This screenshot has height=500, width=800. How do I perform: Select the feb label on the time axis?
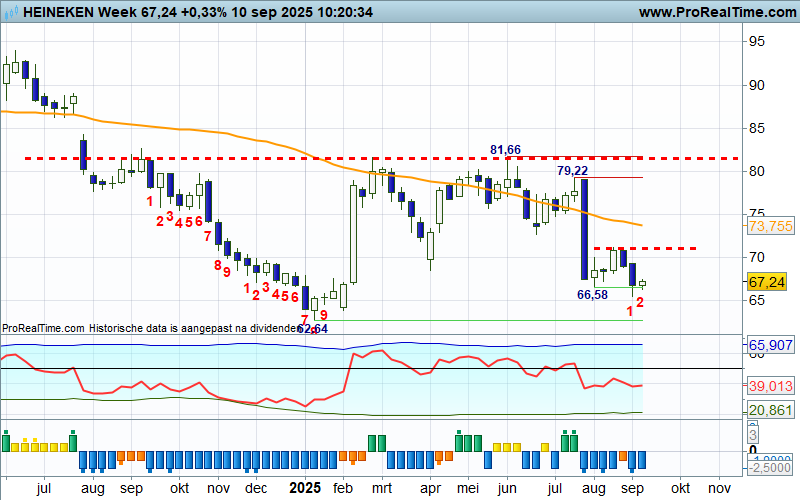tap(344, 489)
